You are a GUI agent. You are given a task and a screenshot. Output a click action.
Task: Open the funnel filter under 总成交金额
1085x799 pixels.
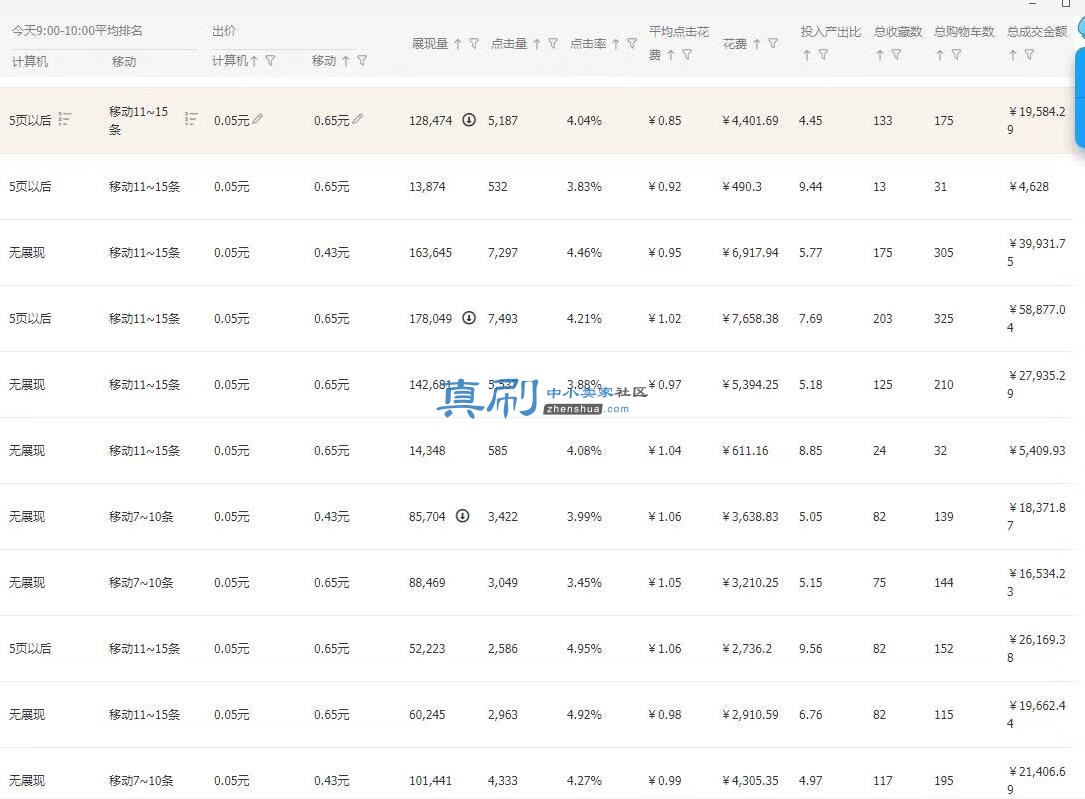tap(1030, 55)
